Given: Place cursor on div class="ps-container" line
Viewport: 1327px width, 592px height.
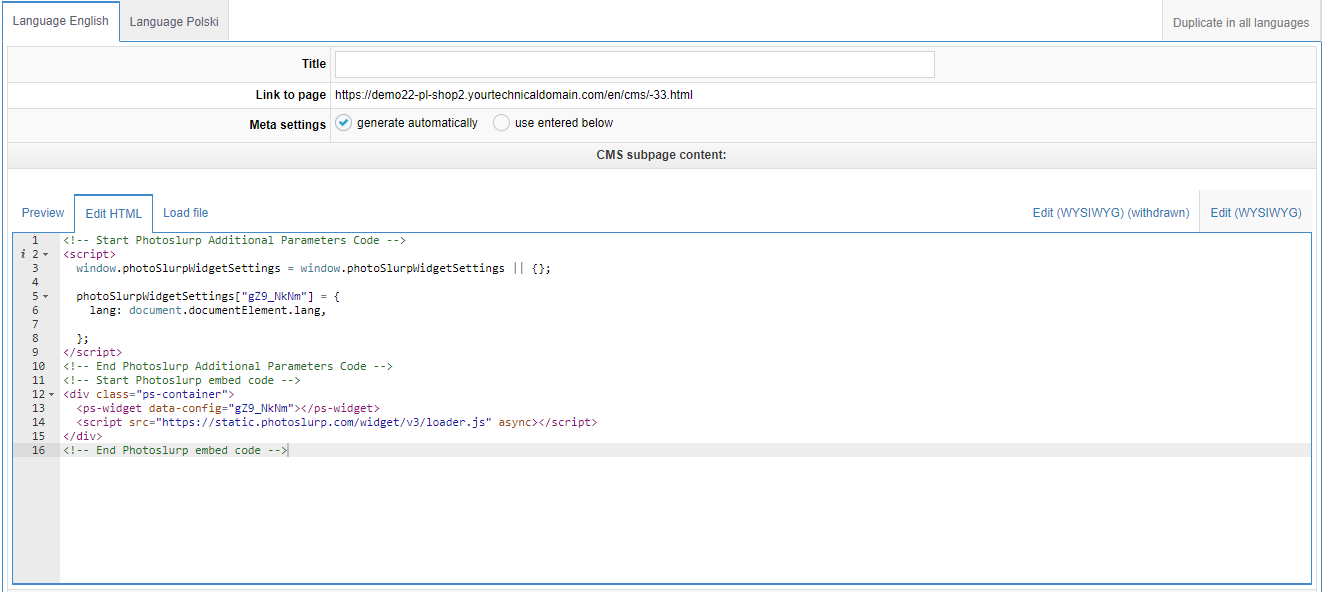Looking at the screenshot, I should (148, 394).
